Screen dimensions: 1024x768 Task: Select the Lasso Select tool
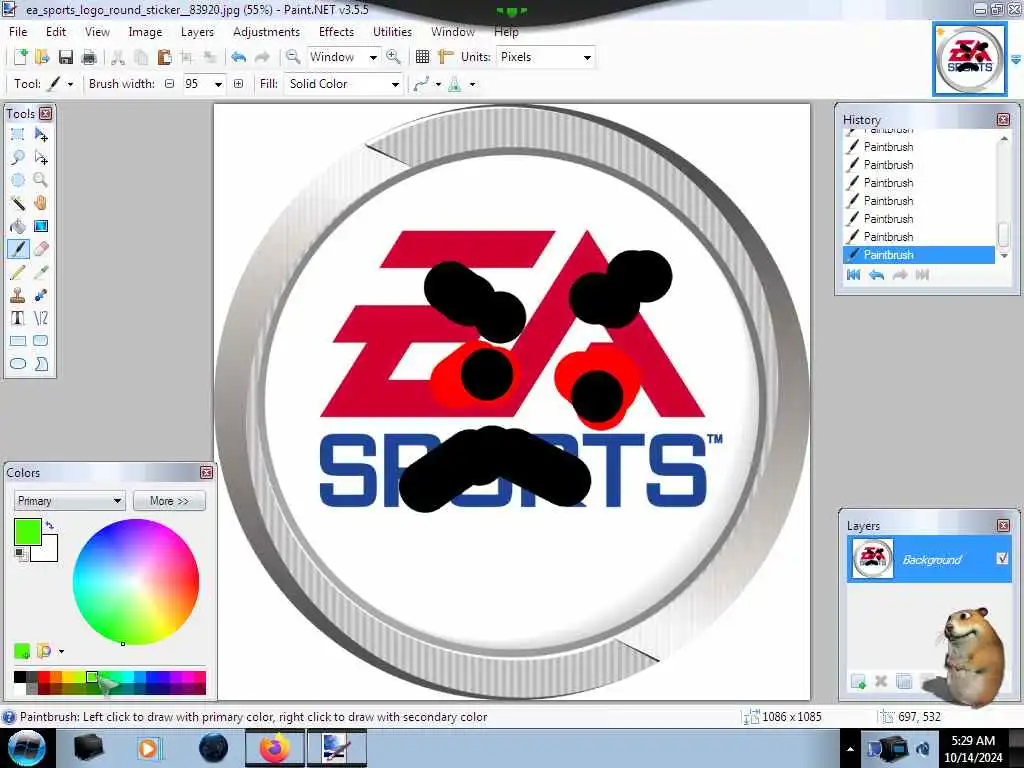click(x=18, y=157)
